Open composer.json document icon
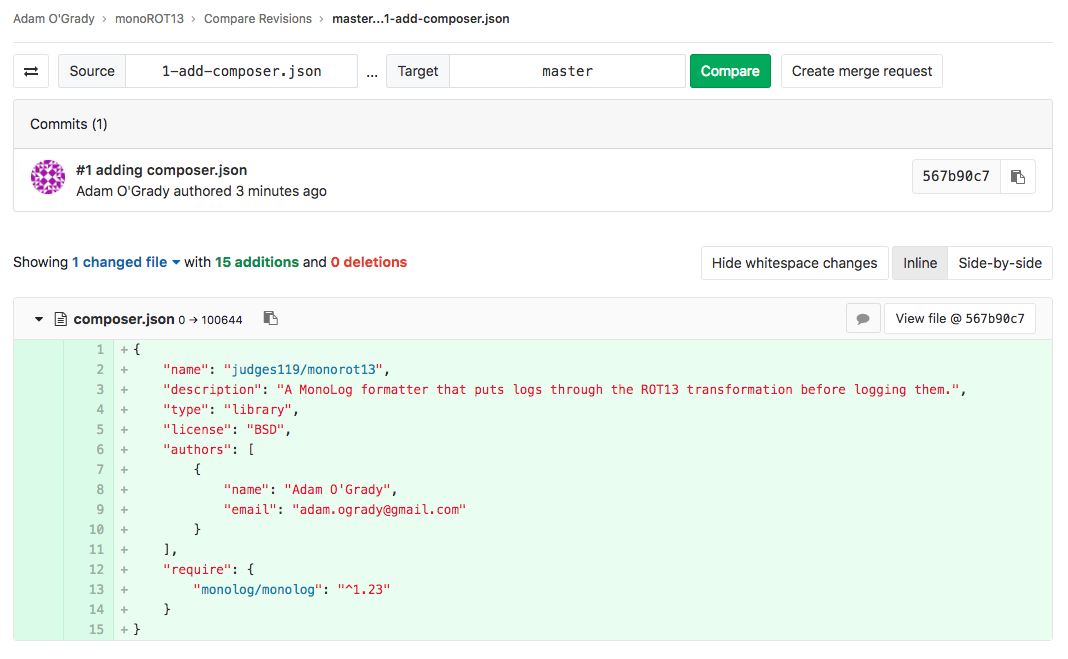The image size is (1068, 659). [x=61, y=319]
